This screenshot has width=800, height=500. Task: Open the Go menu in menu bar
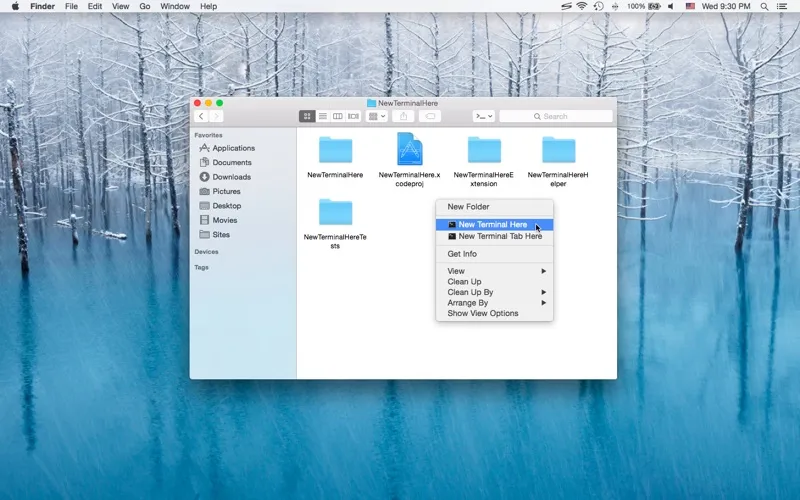pyautogui.click(x=145, y=6)
